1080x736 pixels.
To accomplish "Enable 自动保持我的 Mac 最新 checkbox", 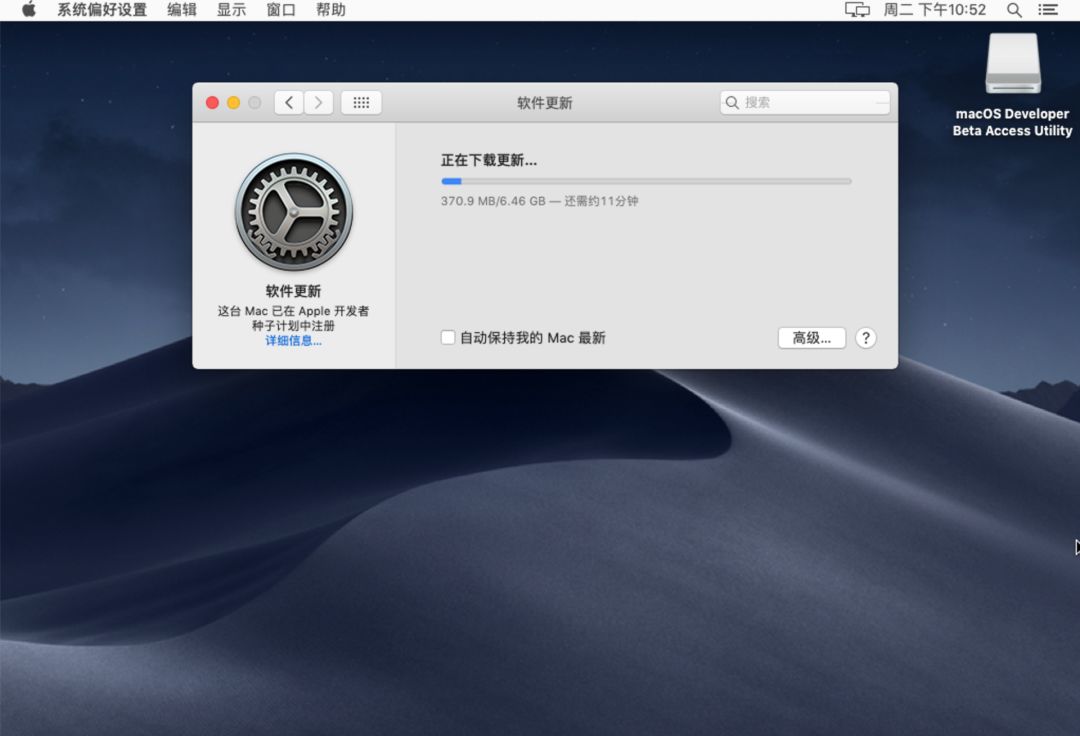I will coord(447,338).
